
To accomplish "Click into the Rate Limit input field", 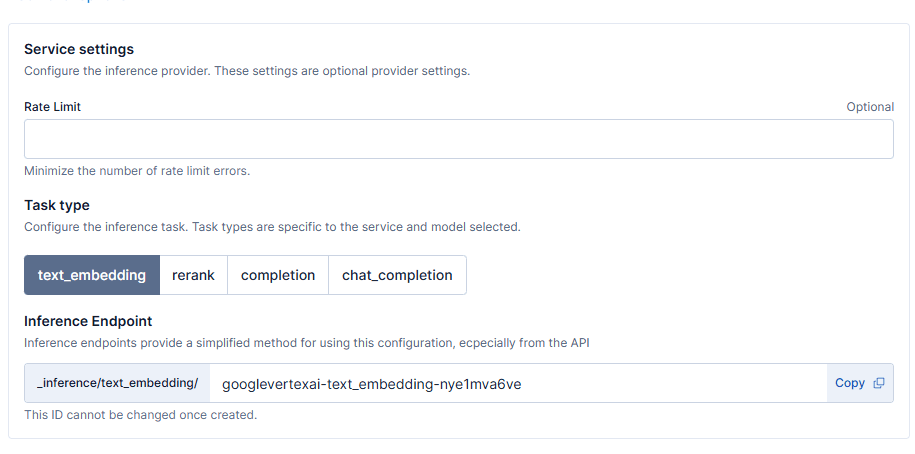I will point(458,139).
